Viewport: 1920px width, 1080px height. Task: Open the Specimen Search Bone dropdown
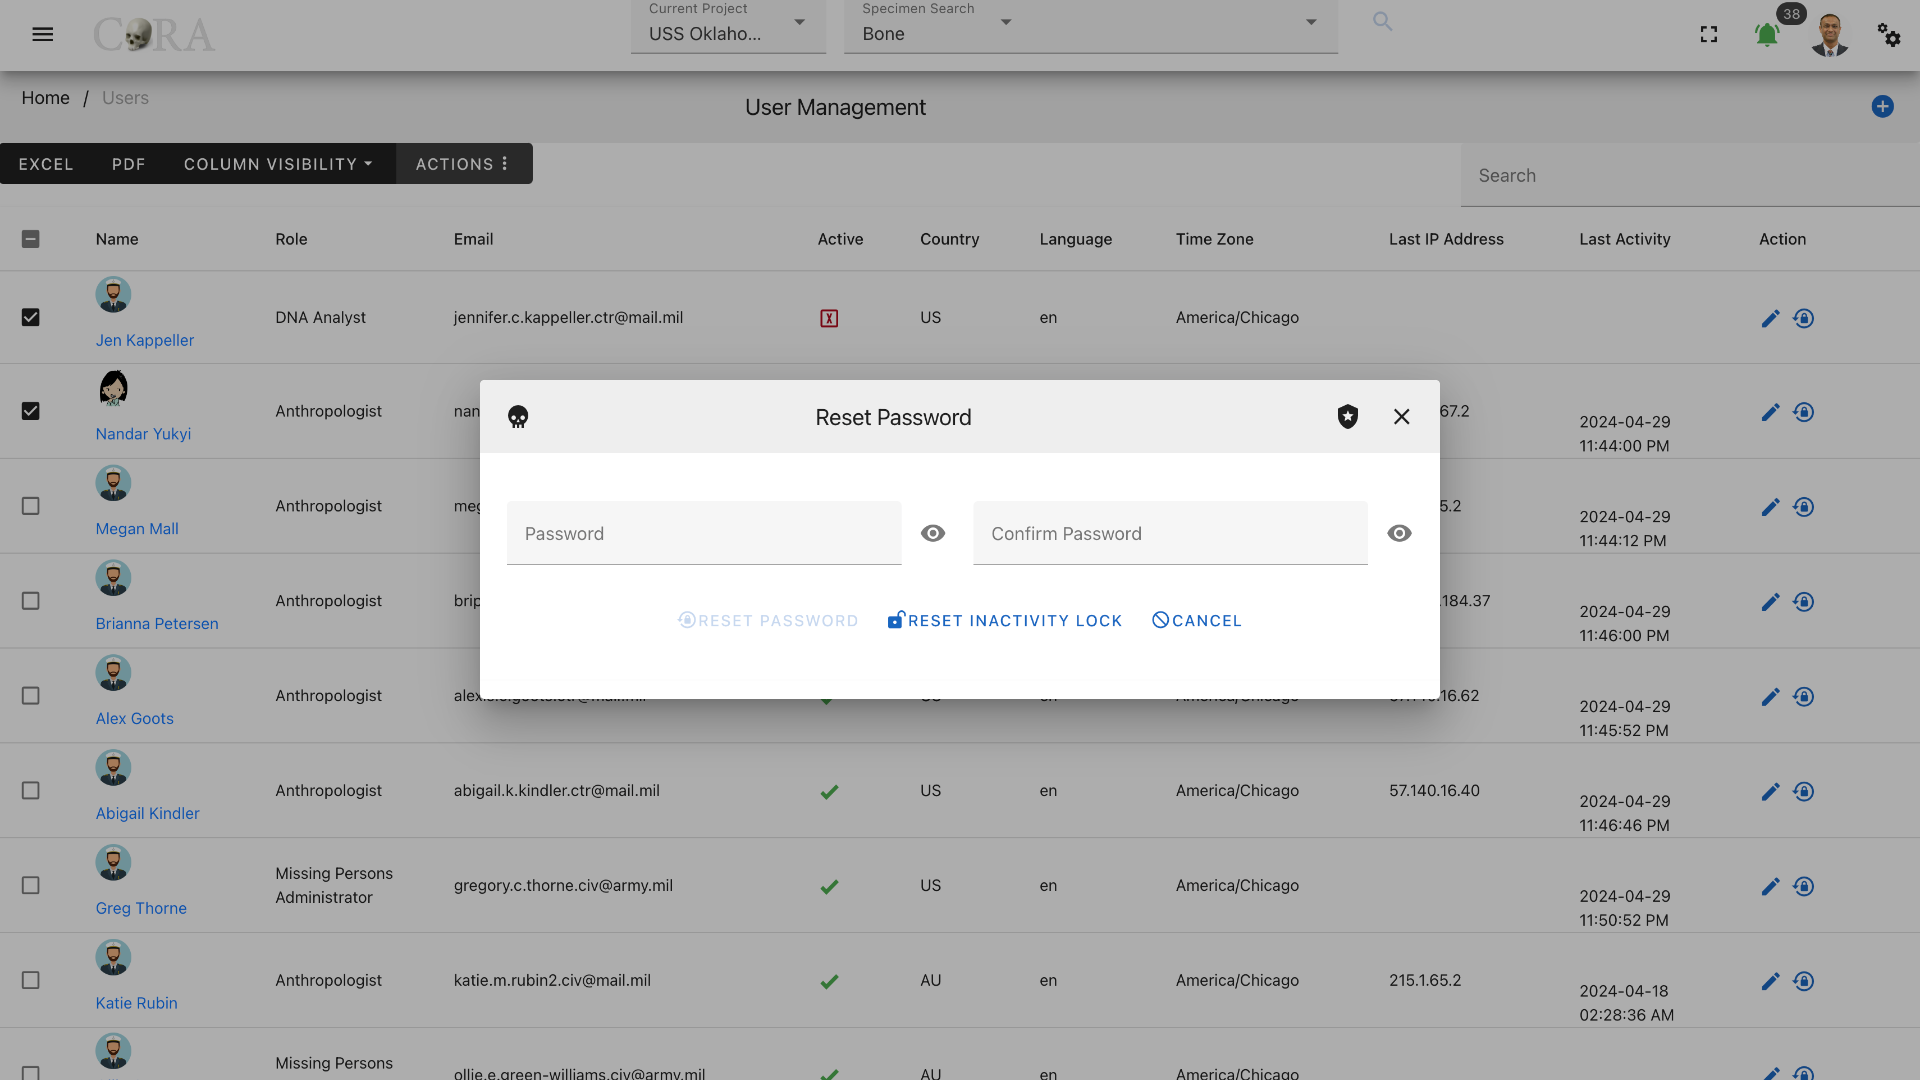[1090, 26]
